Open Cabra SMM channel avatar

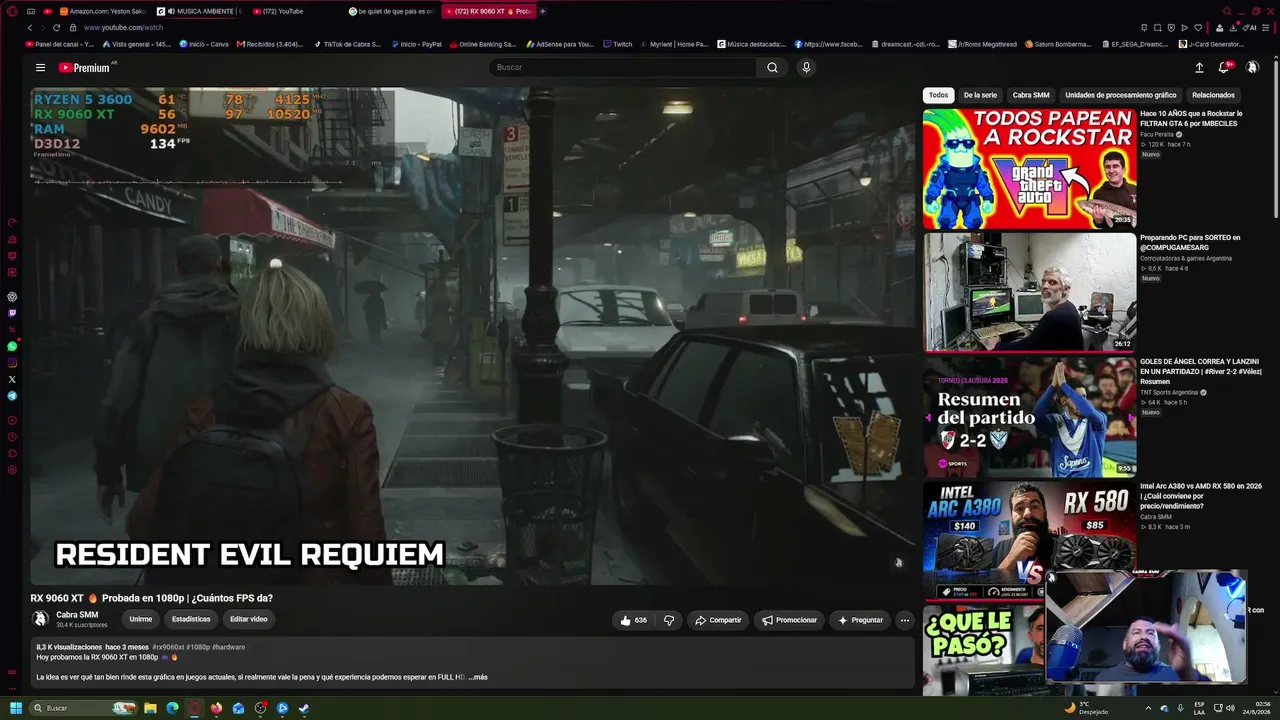point(41,619)
